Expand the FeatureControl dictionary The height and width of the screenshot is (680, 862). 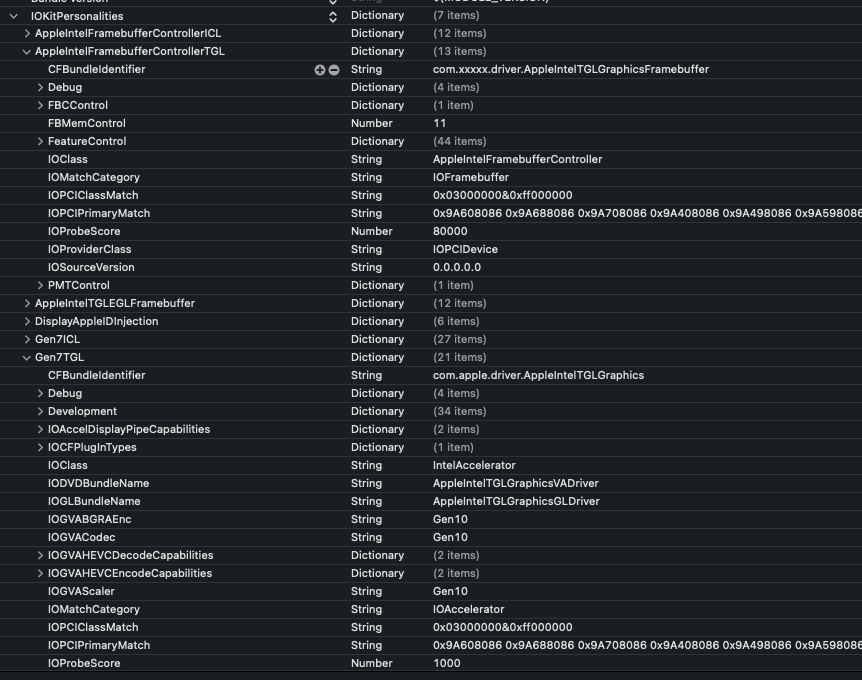click(40, 141)
